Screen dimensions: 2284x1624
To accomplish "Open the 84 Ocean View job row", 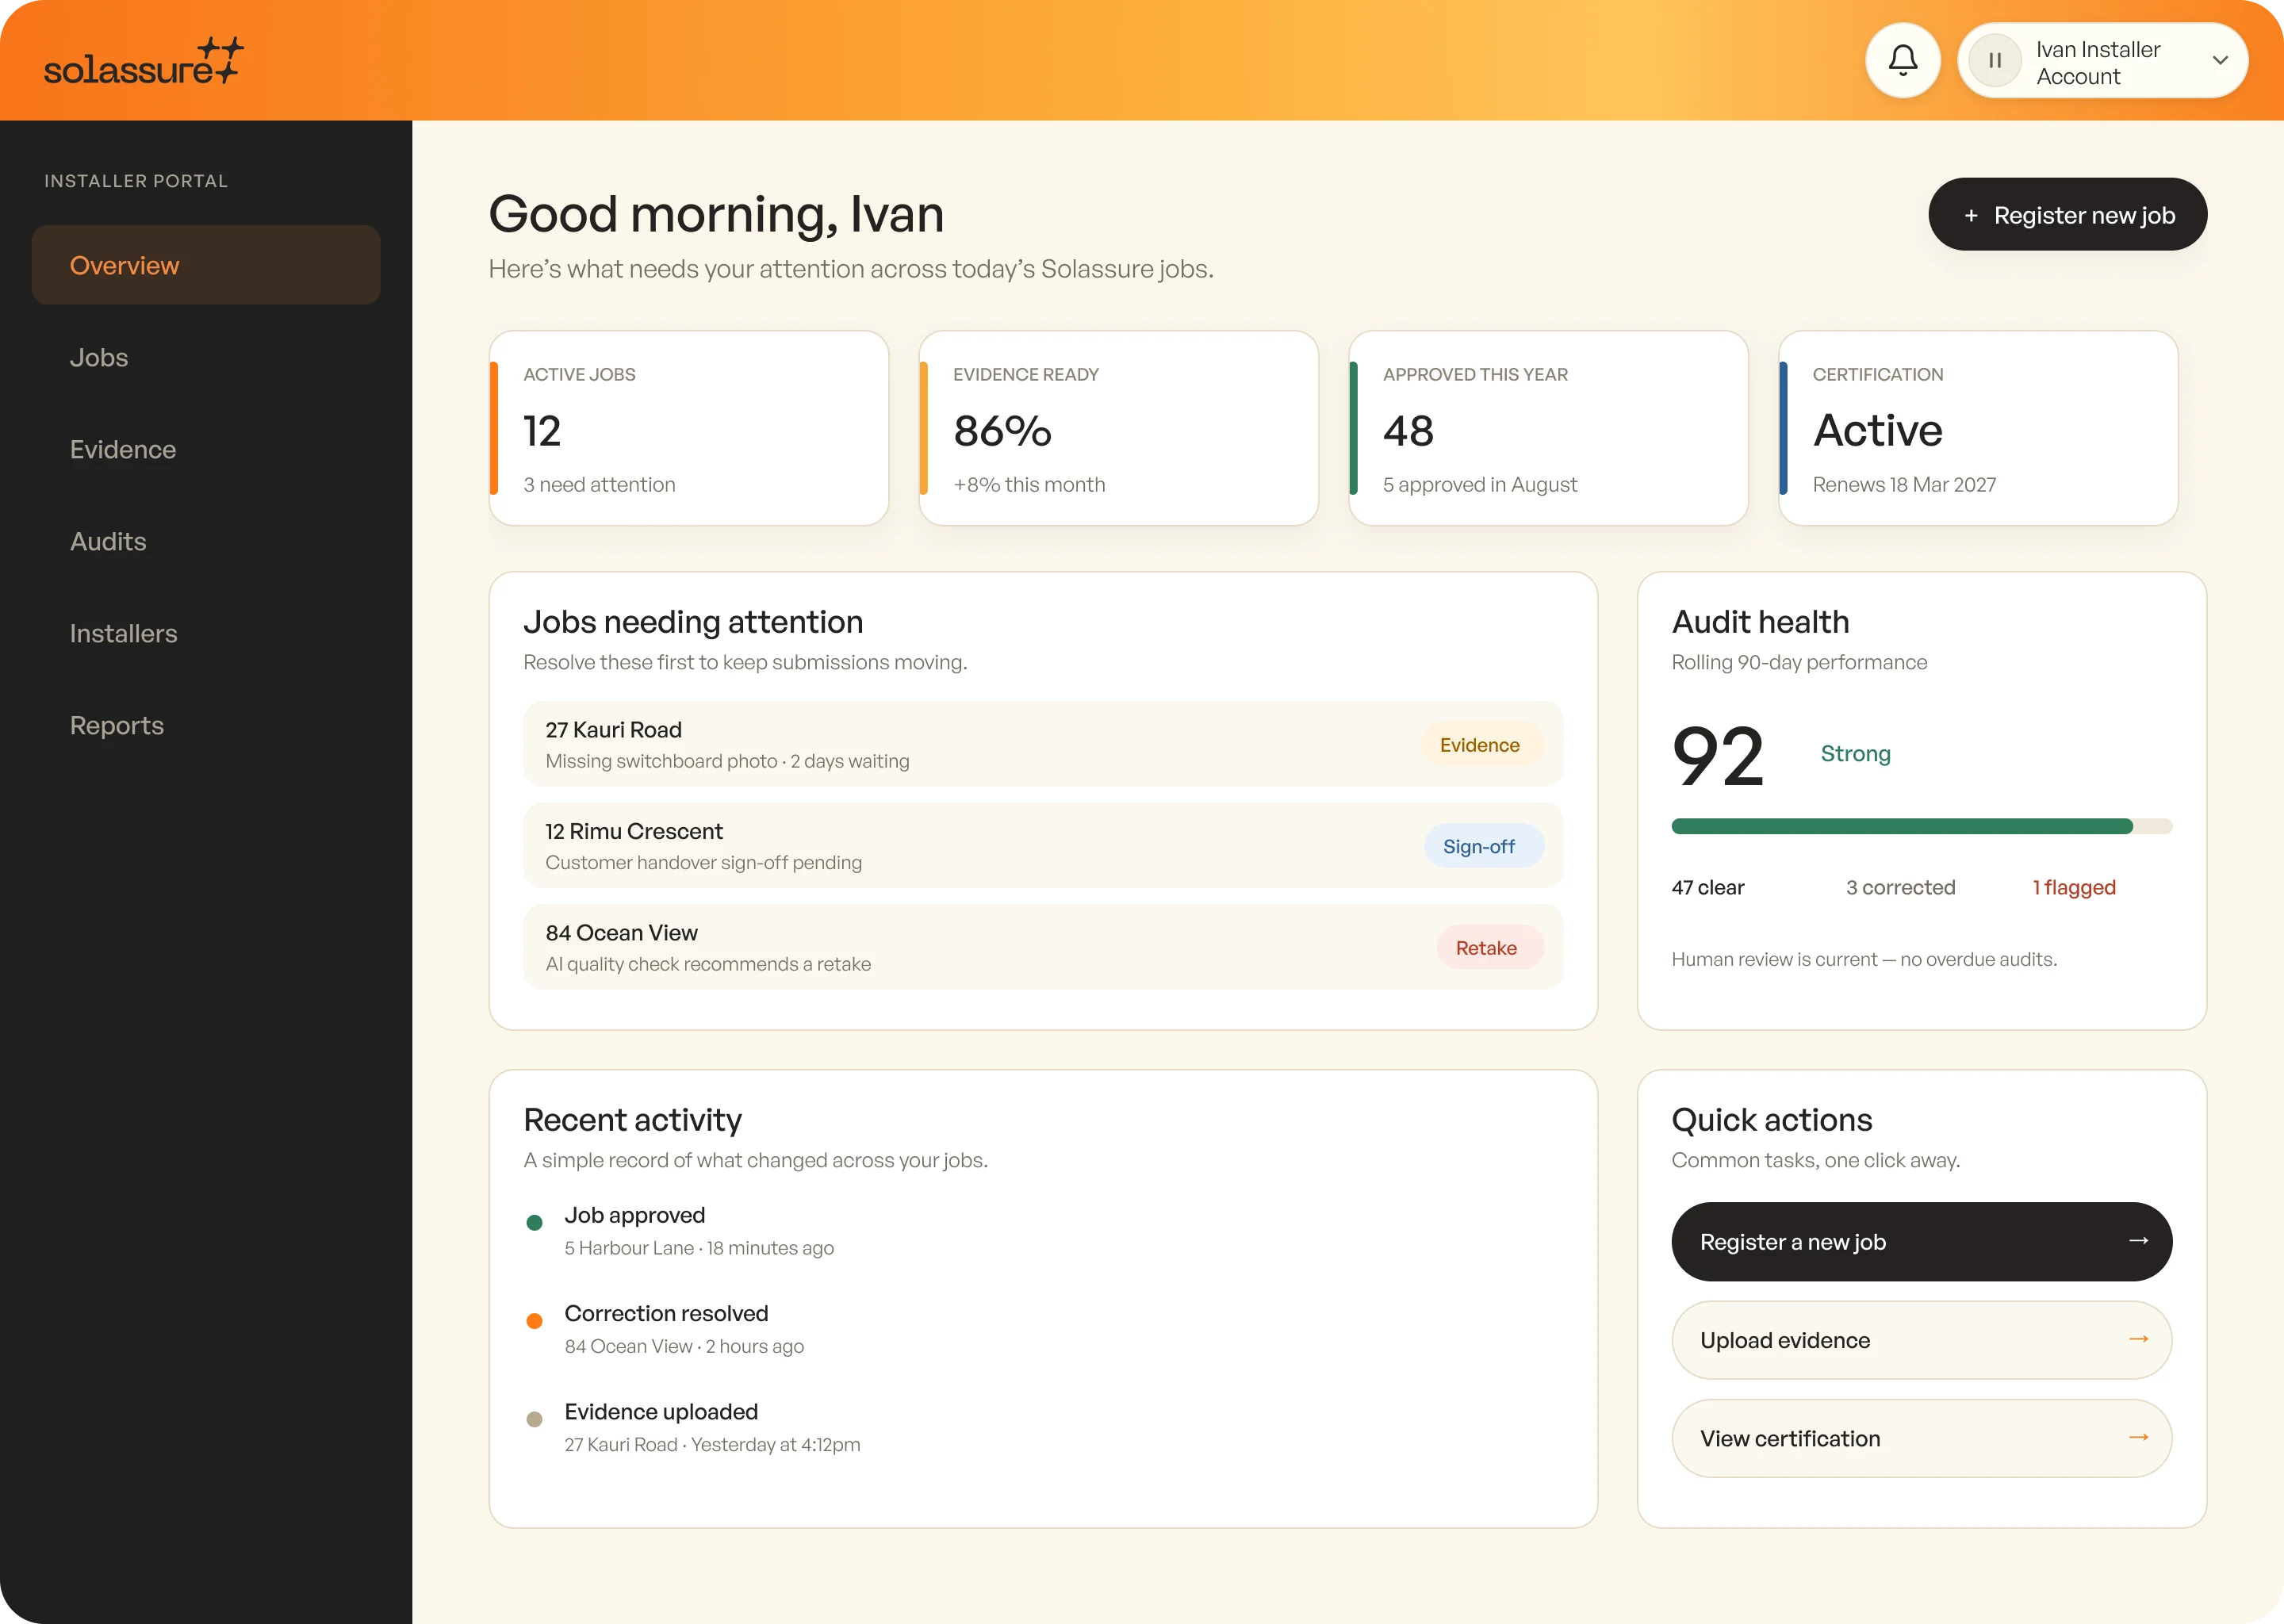I will [x=1043, y=947].
